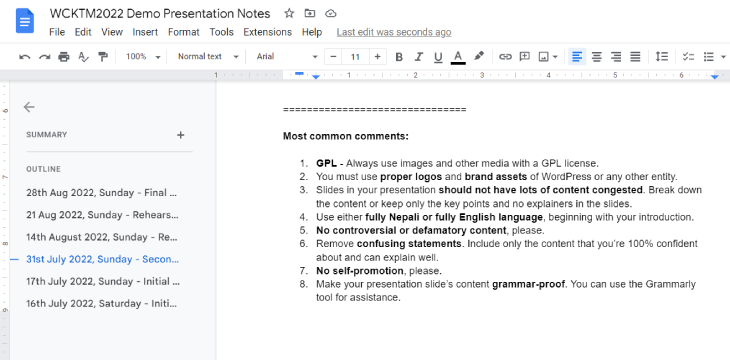Insert a bulleted list
Screen dimensions: 730x360
709,57
